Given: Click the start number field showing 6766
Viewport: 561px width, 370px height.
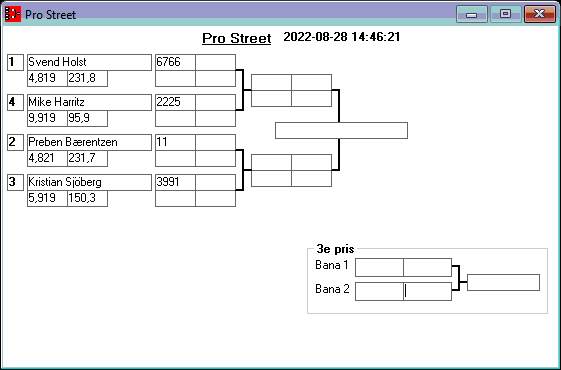Looking at the screenshot, I should [175, 62].
